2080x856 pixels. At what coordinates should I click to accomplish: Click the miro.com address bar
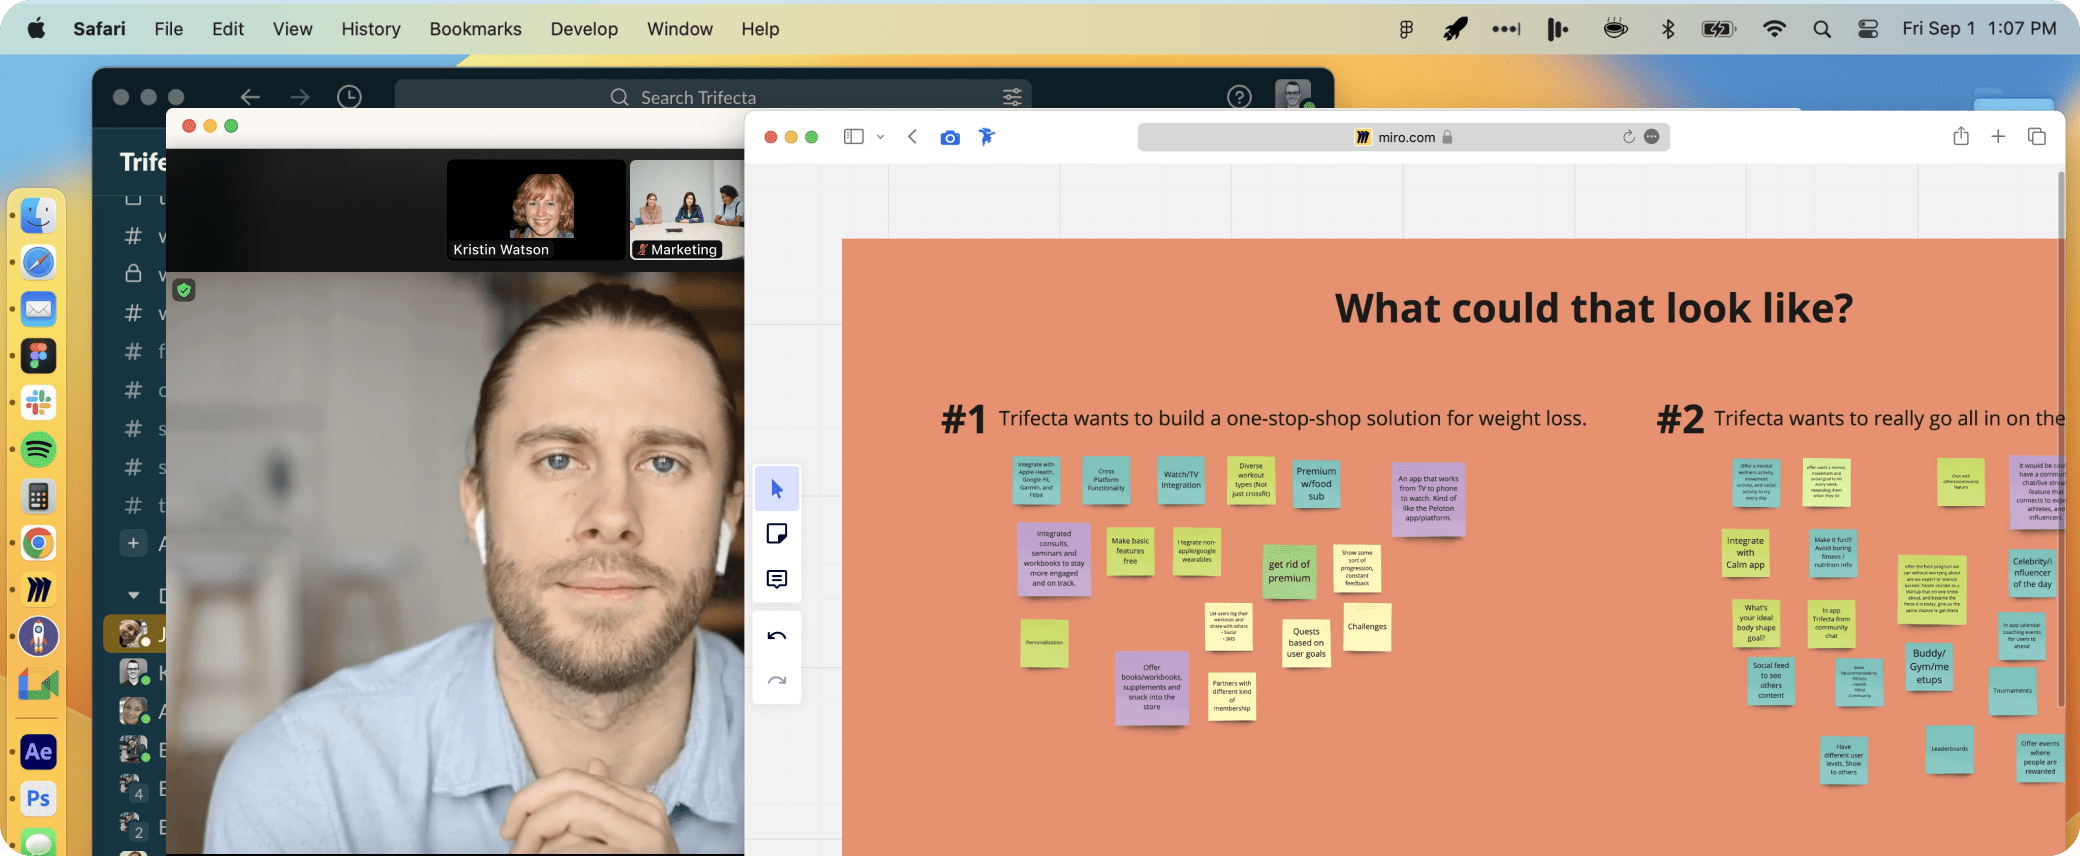[x=1403, y=137]
